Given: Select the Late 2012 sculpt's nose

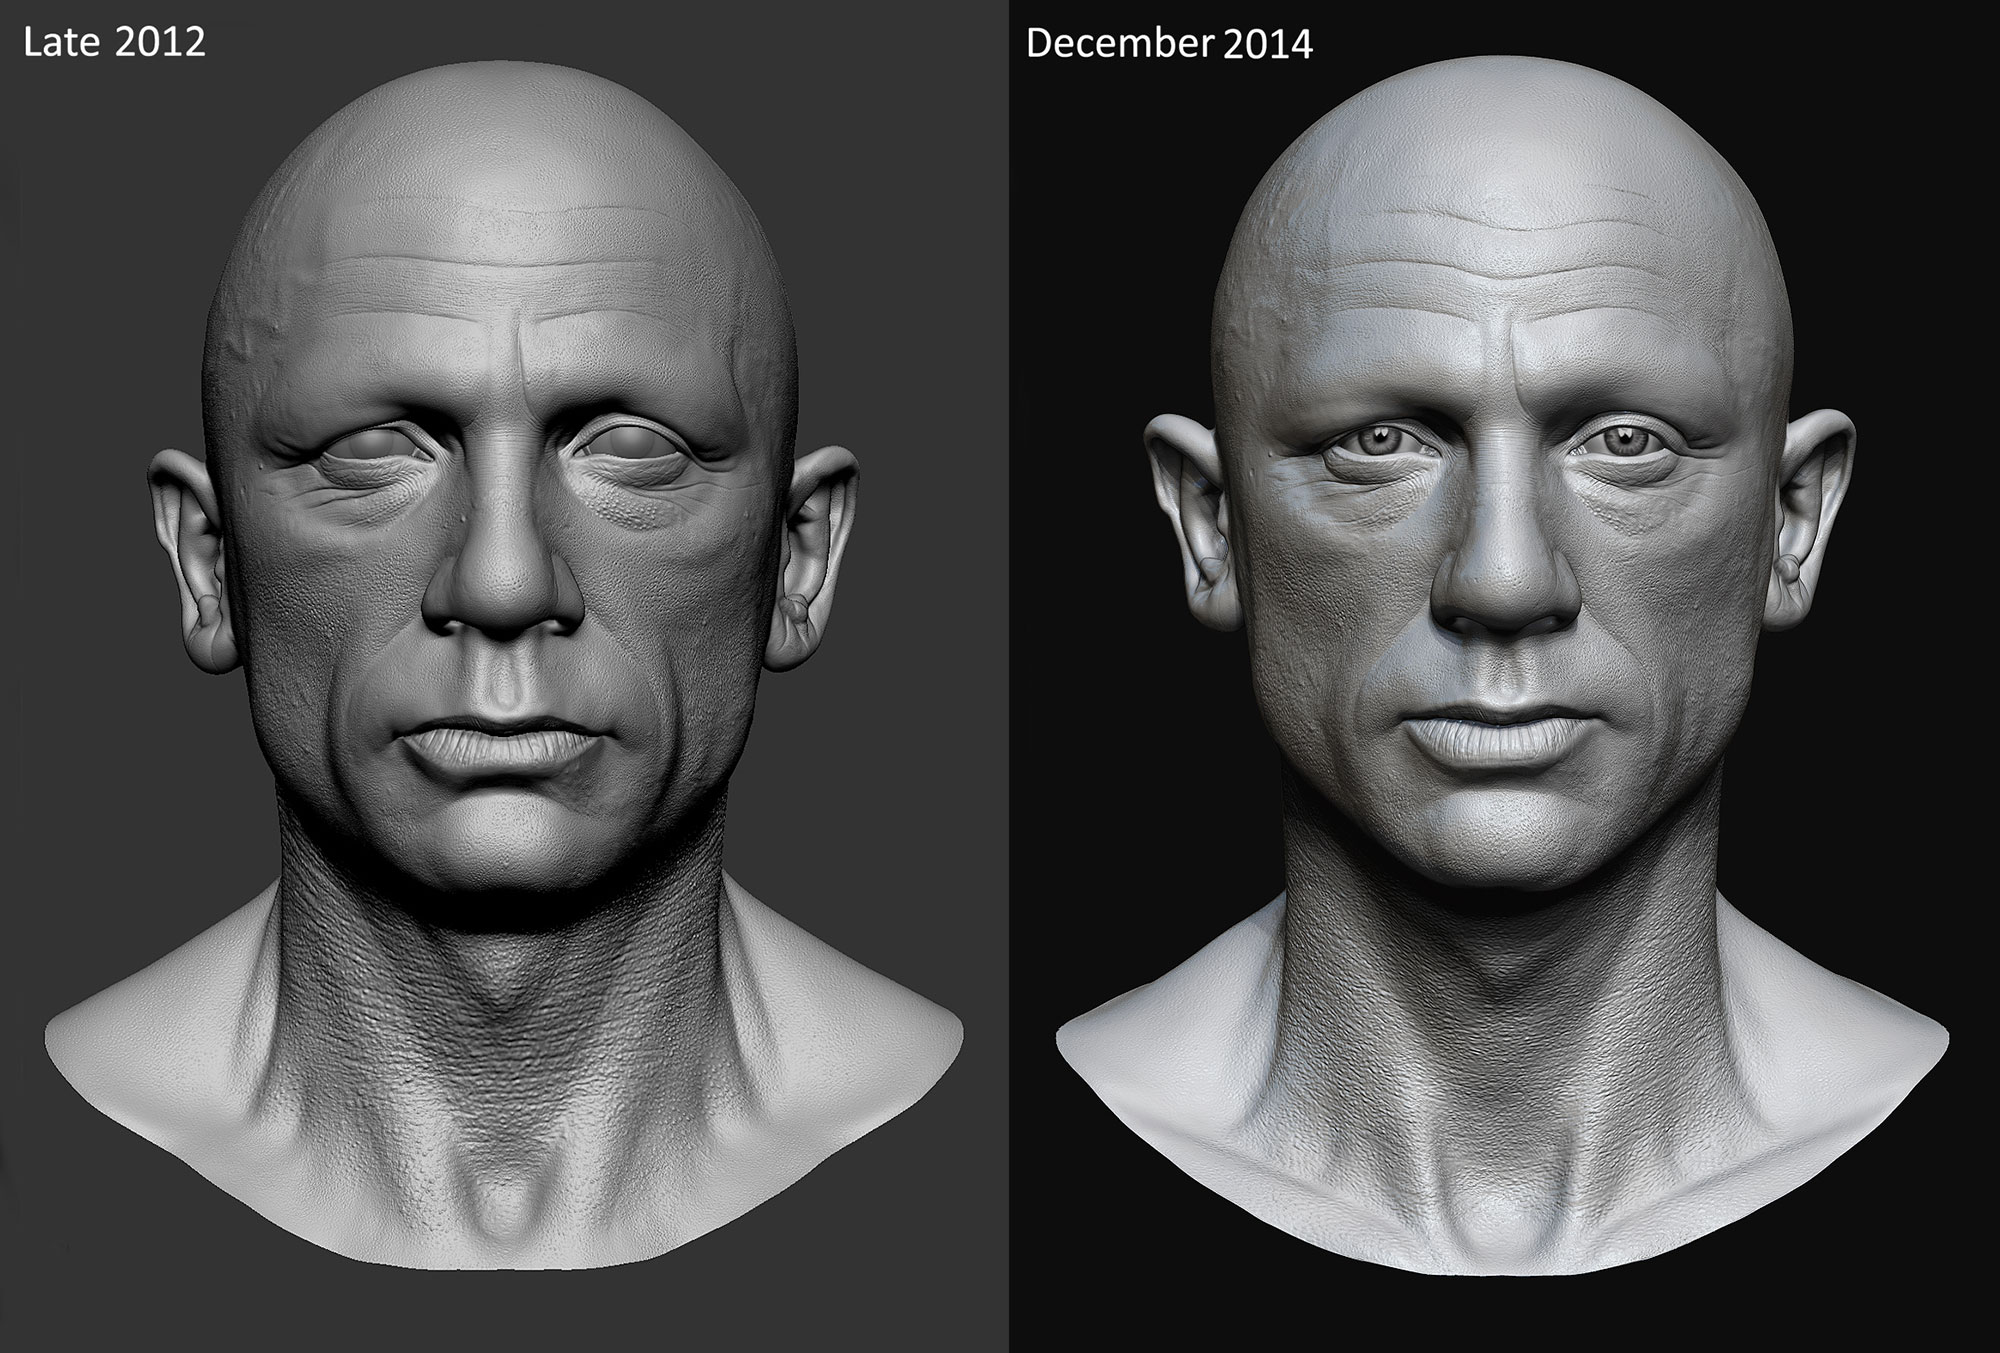Looking at the screenshot, I should tap(503, 580).
